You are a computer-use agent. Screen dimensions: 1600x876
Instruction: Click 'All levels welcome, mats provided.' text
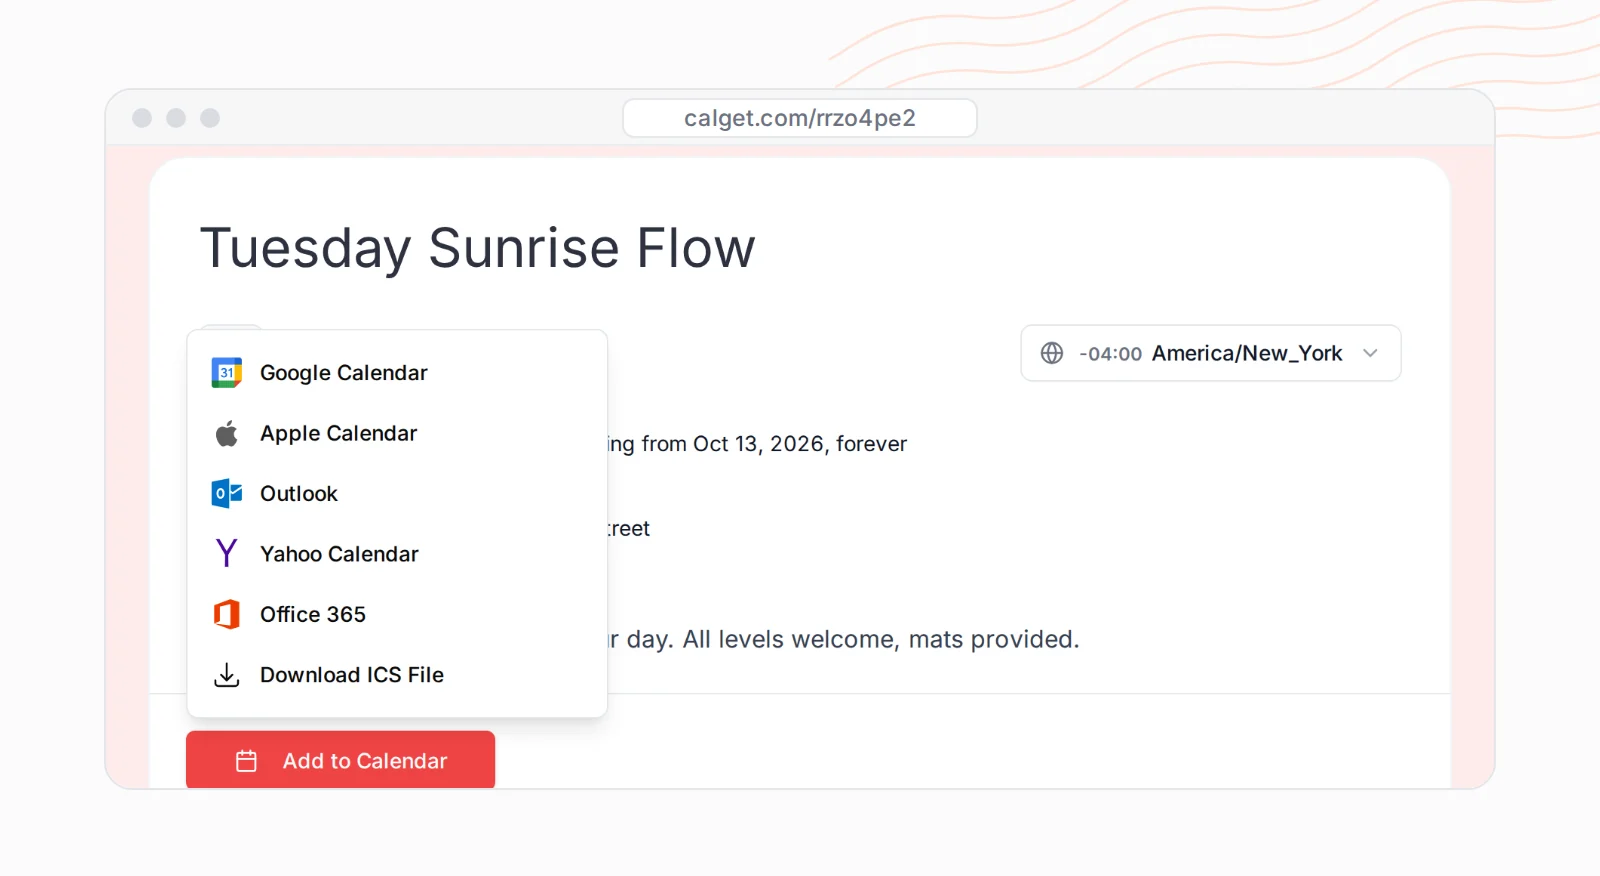pos(881,639)
